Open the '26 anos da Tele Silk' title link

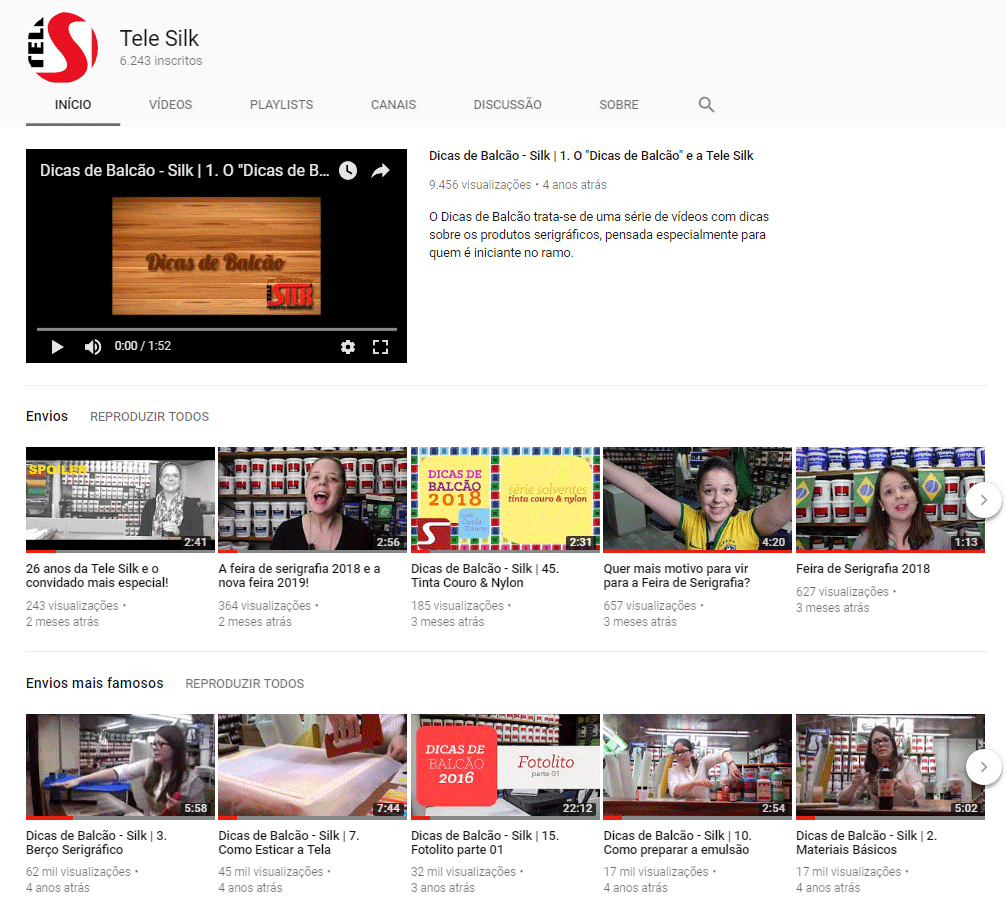[97, 576]
